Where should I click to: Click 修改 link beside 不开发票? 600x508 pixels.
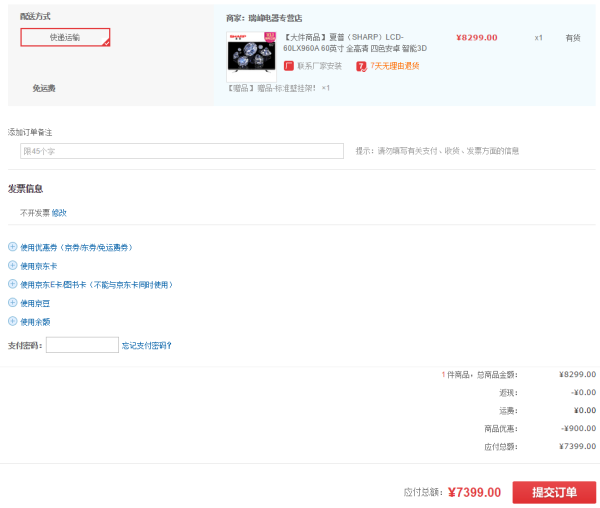(59, 213)
